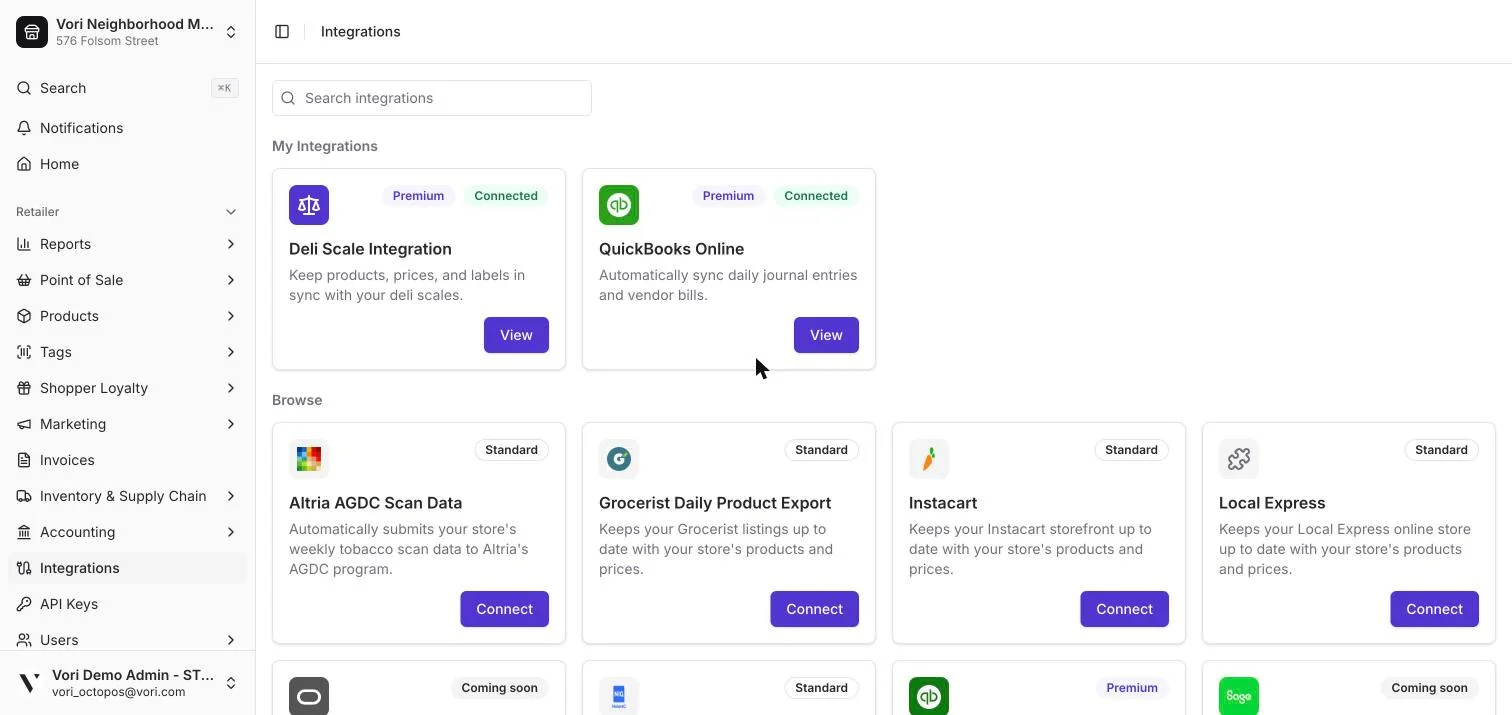The height and width of the screenshot is (715, 1512).
Task: Open Search in the sidebar
Action: click(x=127, y=88)
